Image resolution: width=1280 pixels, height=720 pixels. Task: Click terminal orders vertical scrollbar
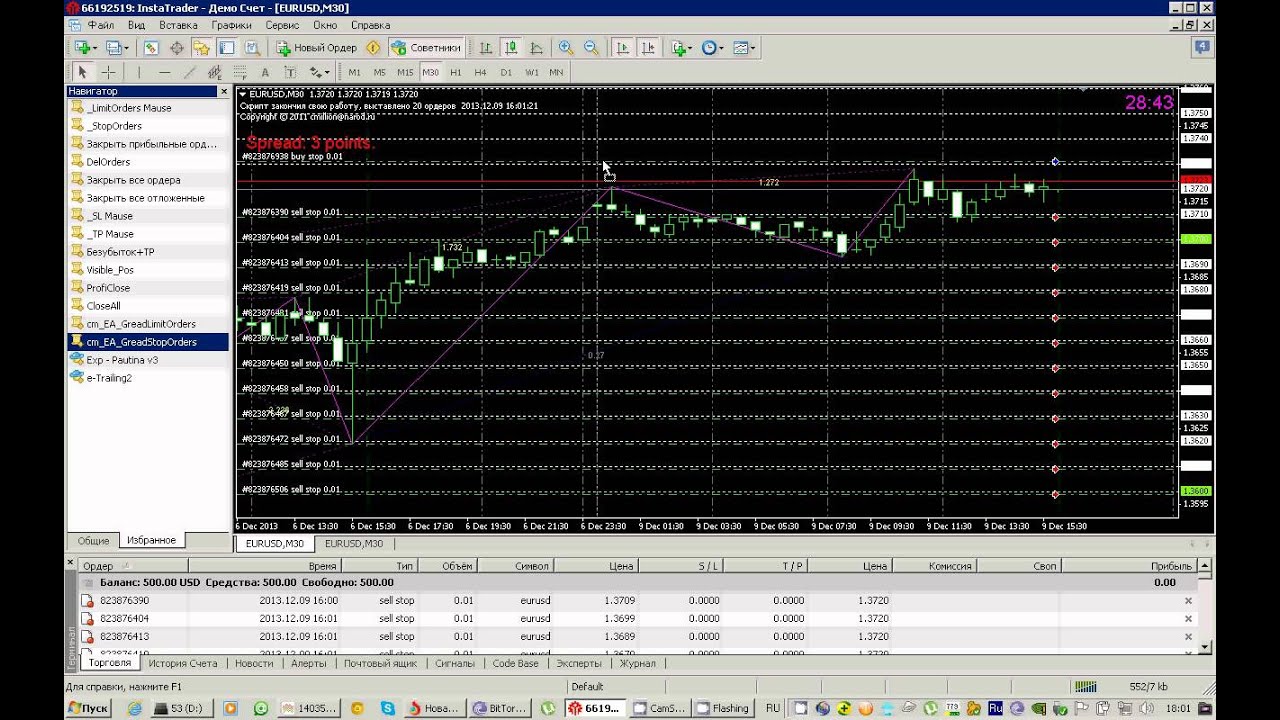(1205, 608)
